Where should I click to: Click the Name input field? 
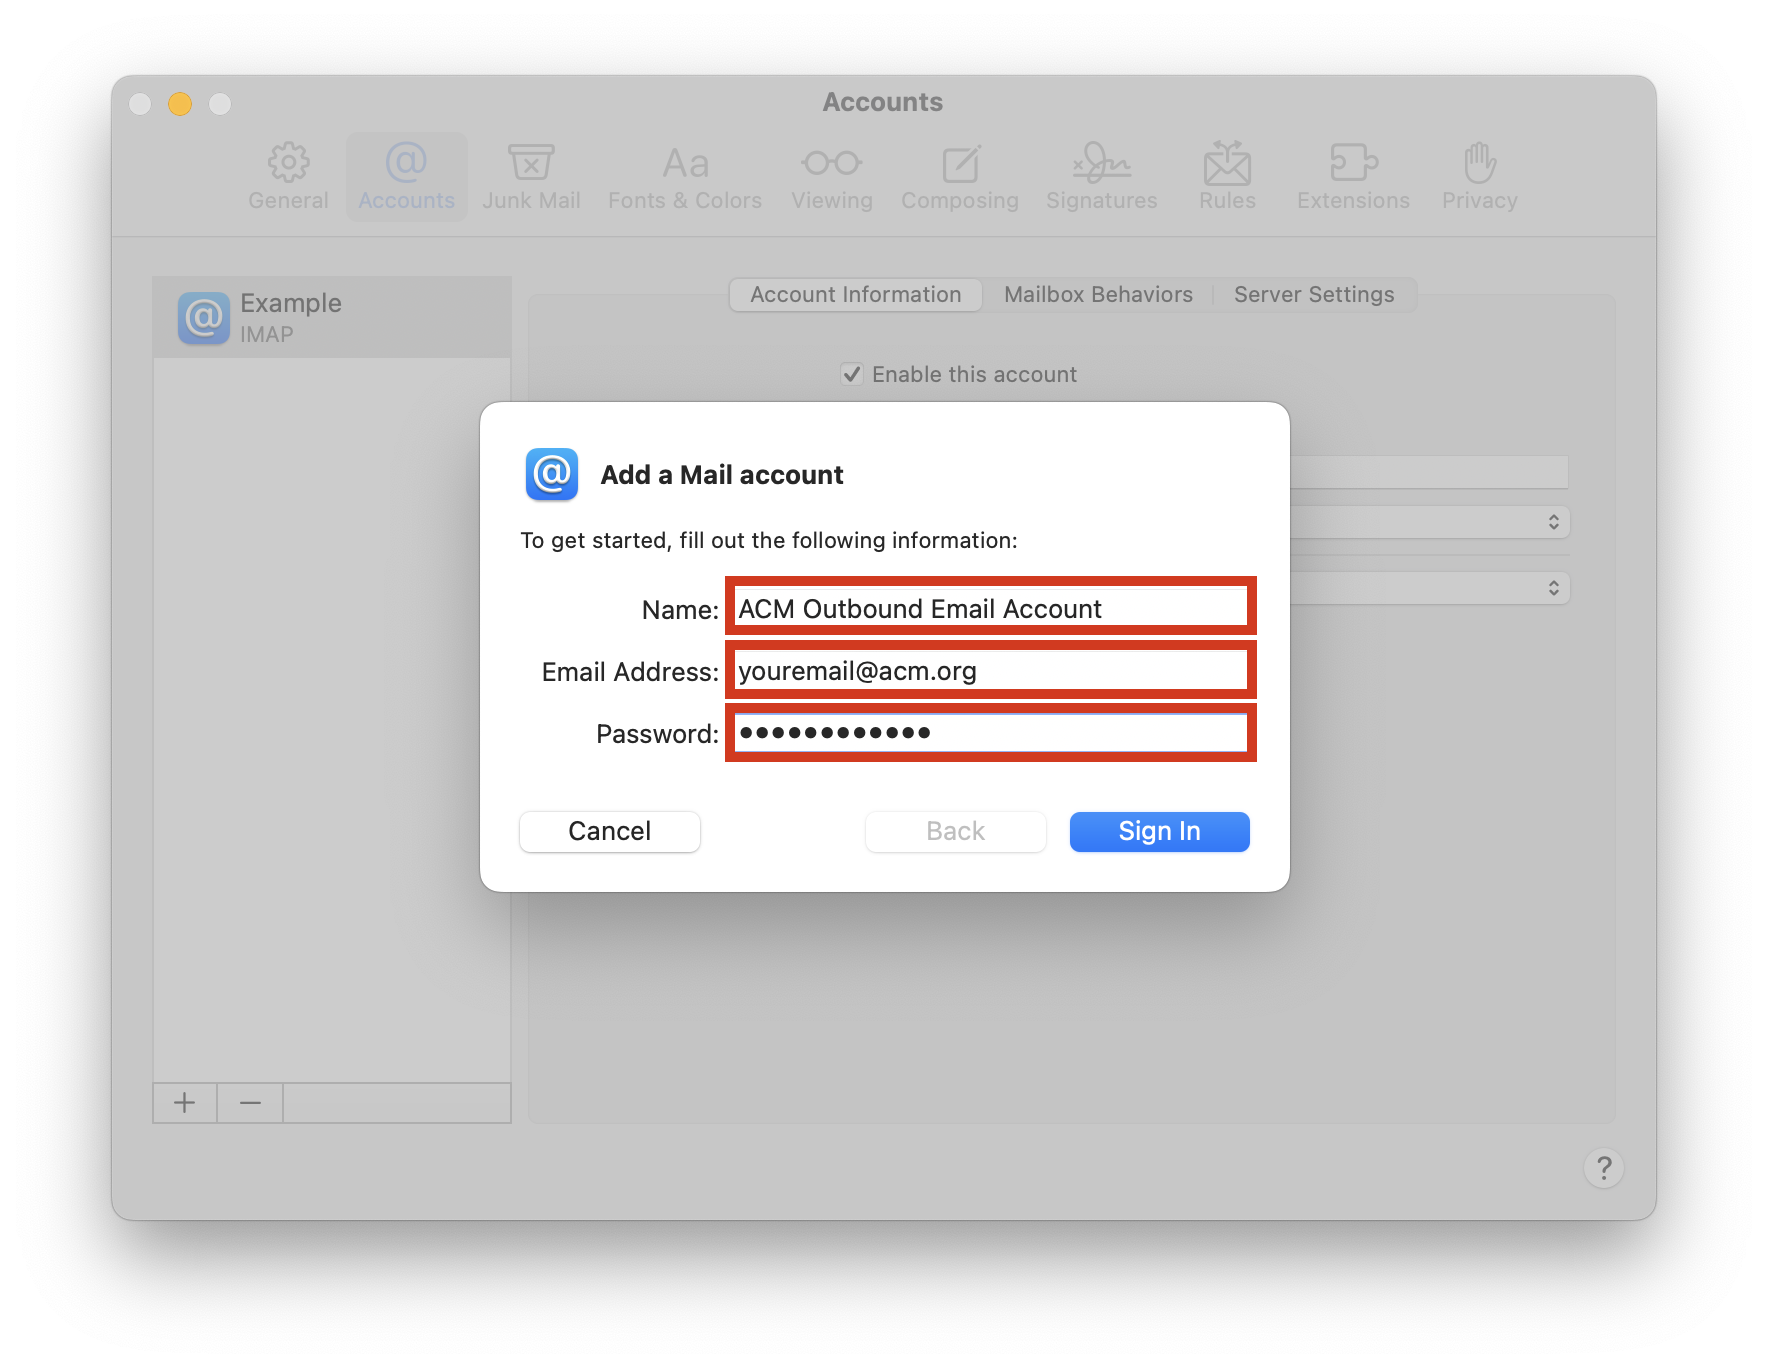click(x=991, y=608)
